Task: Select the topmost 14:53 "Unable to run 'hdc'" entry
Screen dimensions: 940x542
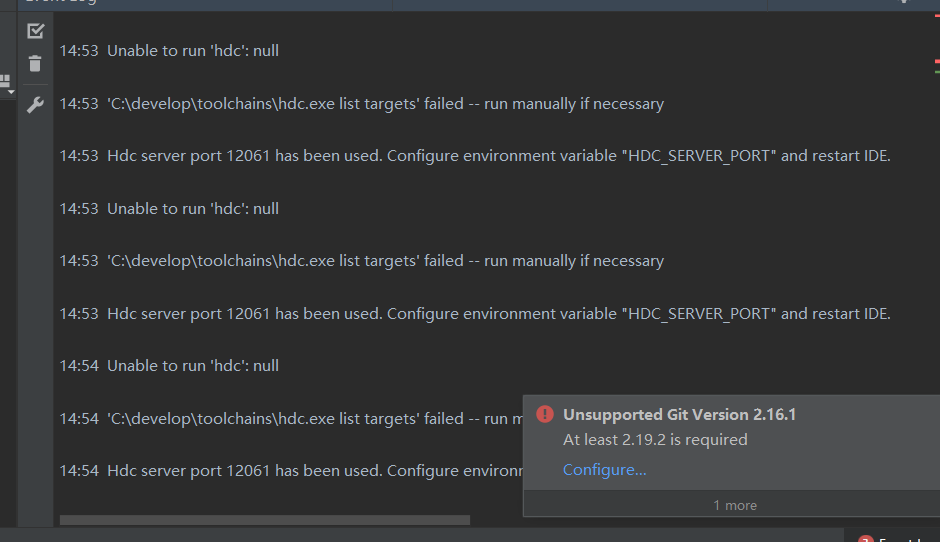Action: [x=192, y=51]
